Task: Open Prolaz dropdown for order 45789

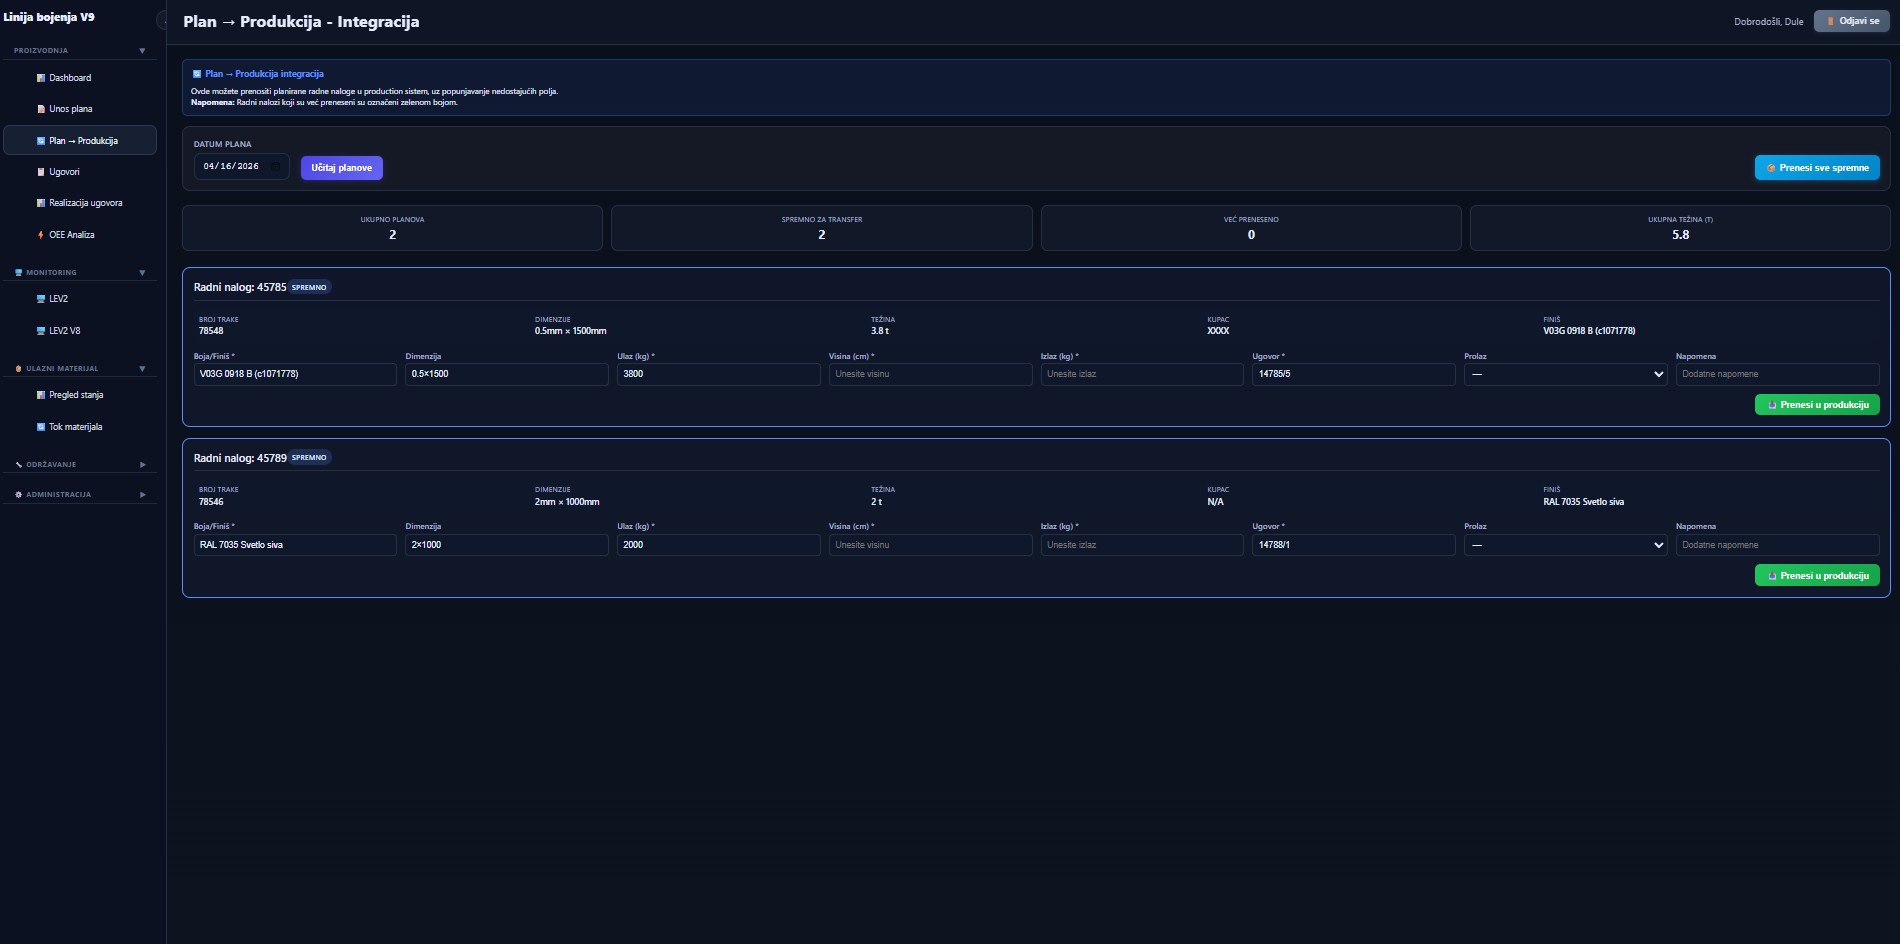Action: coord(1565,545)
